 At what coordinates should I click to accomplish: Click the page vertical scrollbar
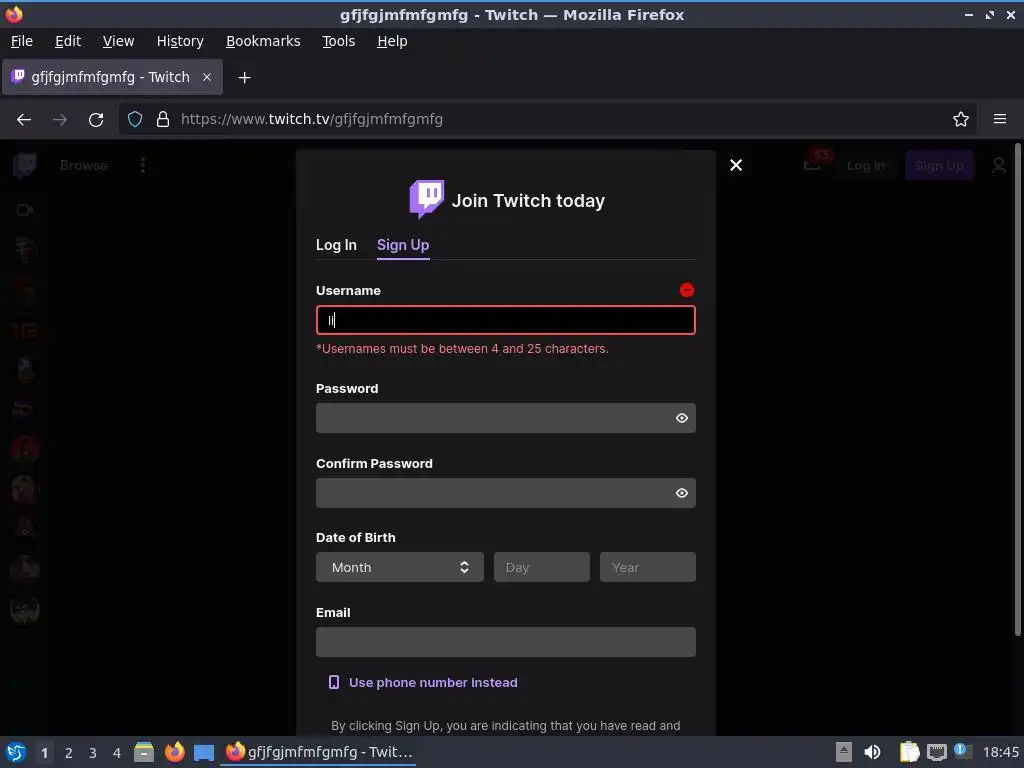pos(1017,389)
